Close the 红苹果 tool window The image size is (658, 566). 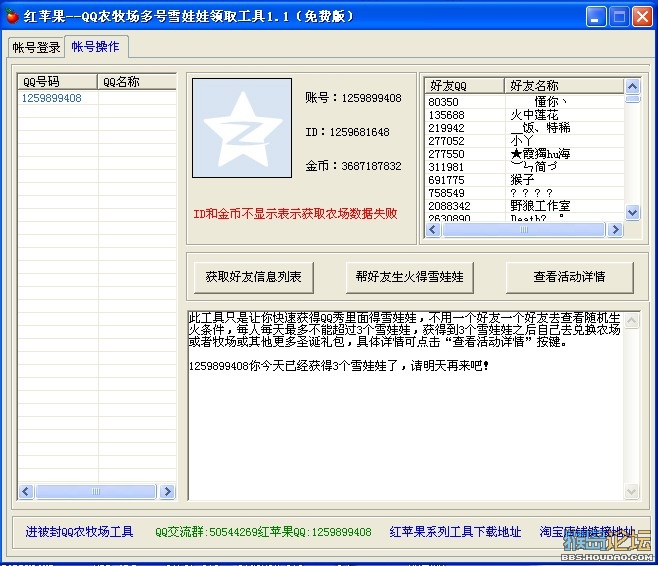[642, 17]
